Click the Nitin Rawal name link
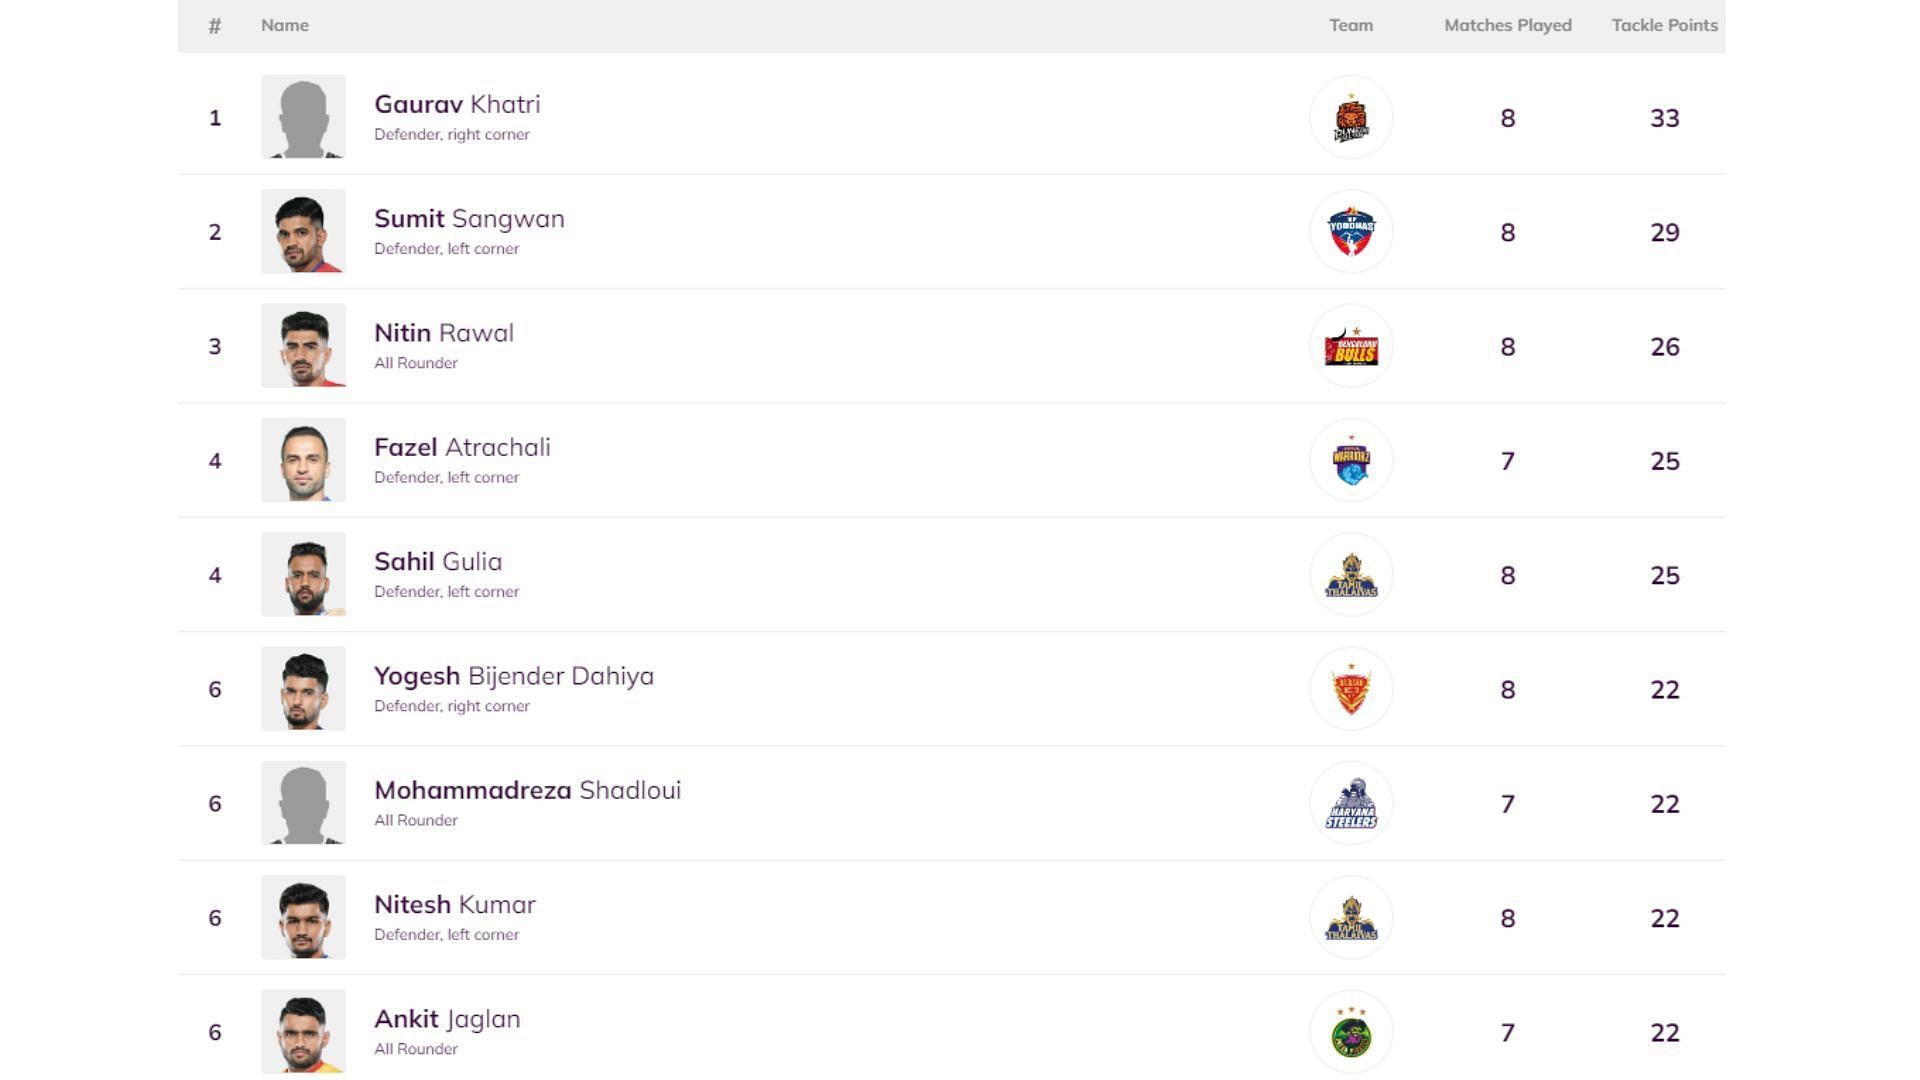The image size is (1920, 1080). 444,333
